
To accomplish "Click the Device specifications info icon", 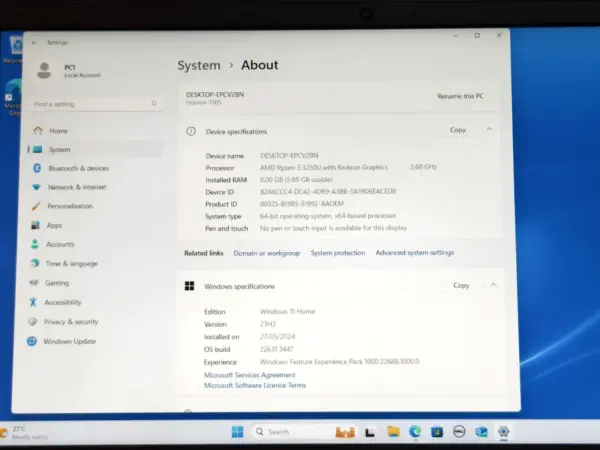I will 191,131.
